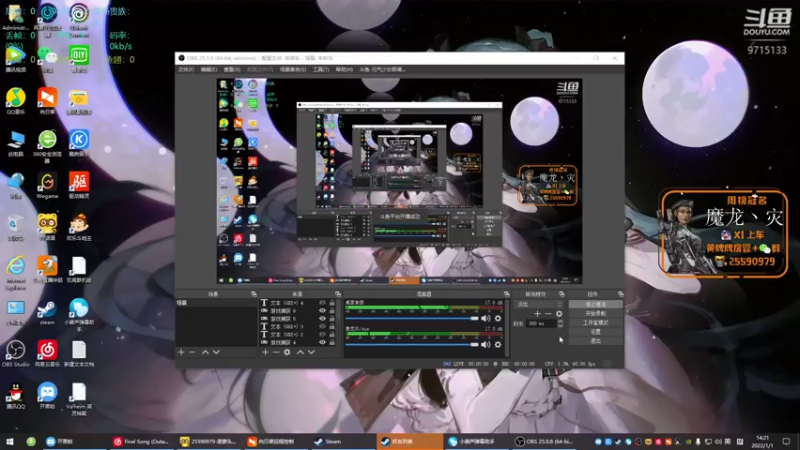The height and width of the screenshot is (450, 800).
Task: Click the mixer panel vertical scrollbar
Action: coord(507,327)
